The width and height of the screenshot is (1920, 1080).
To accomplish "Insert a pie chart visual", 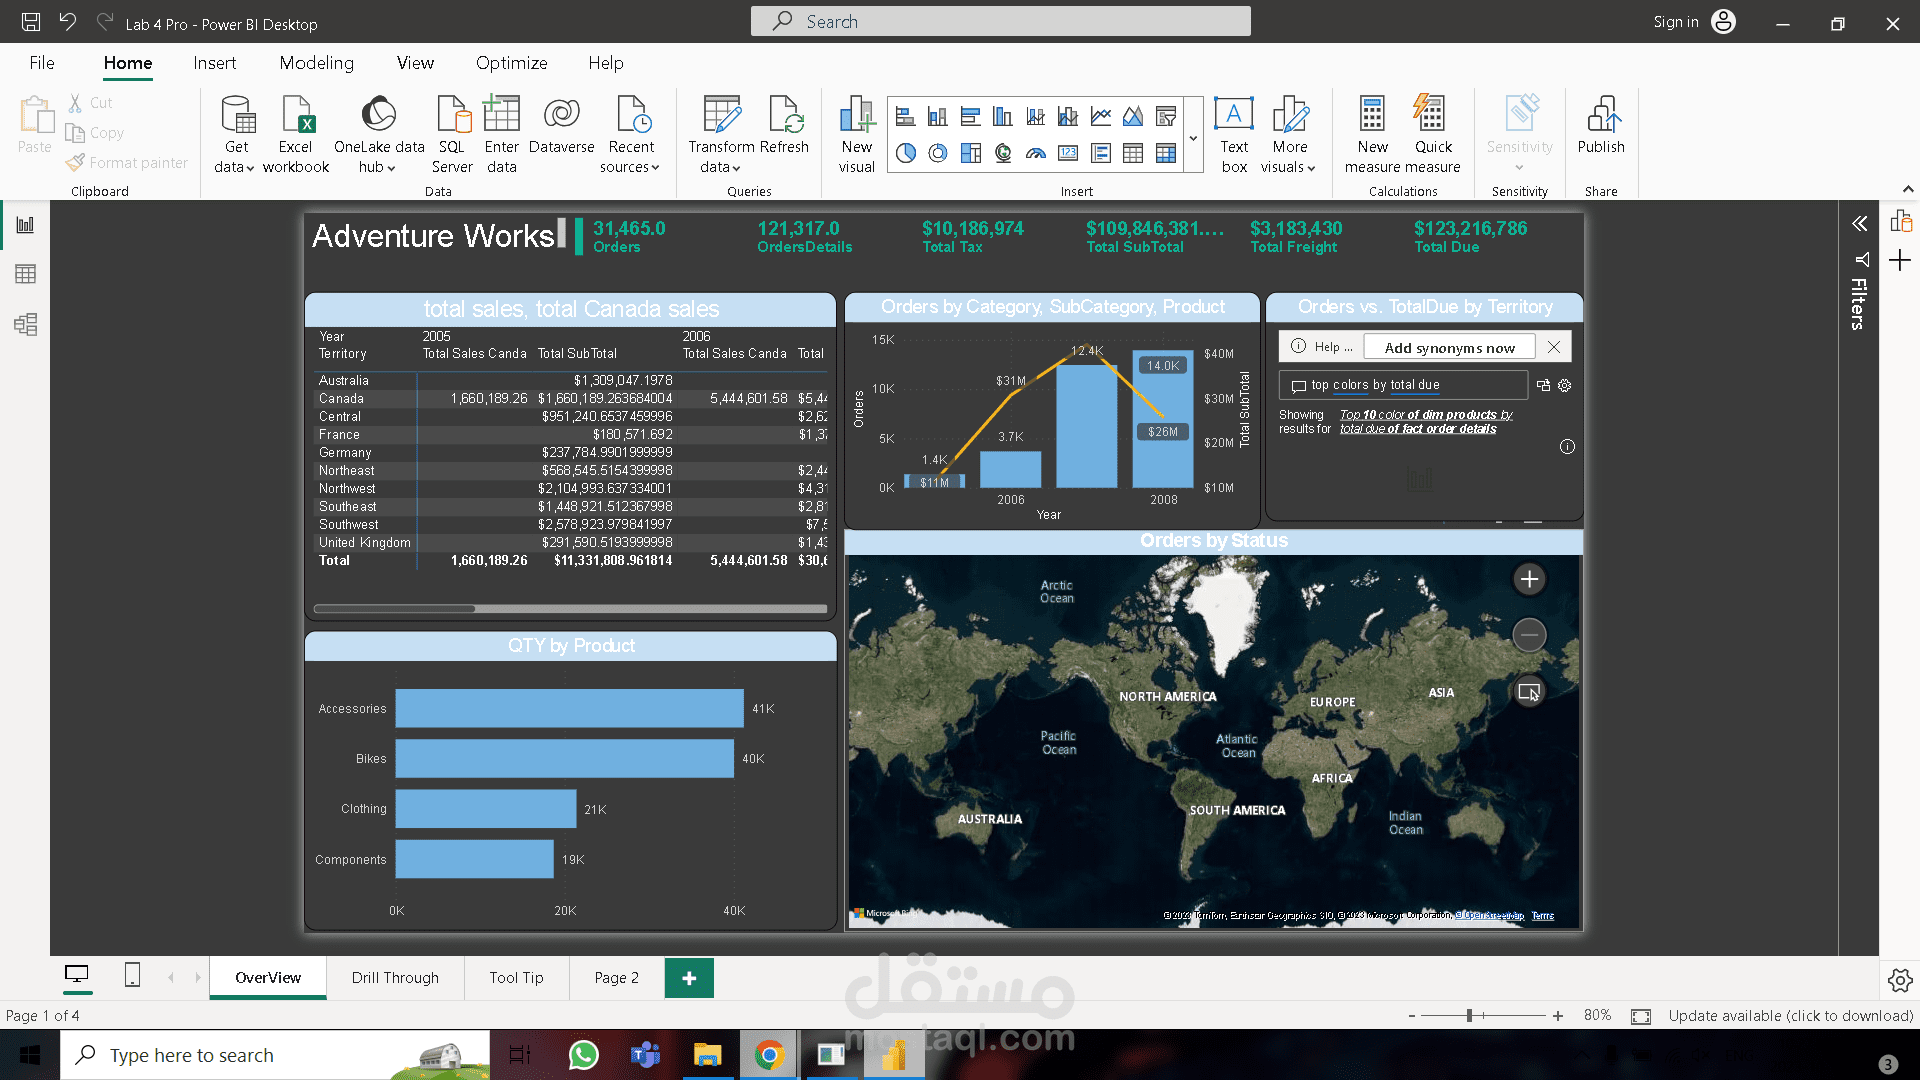I will coord(905,153).
